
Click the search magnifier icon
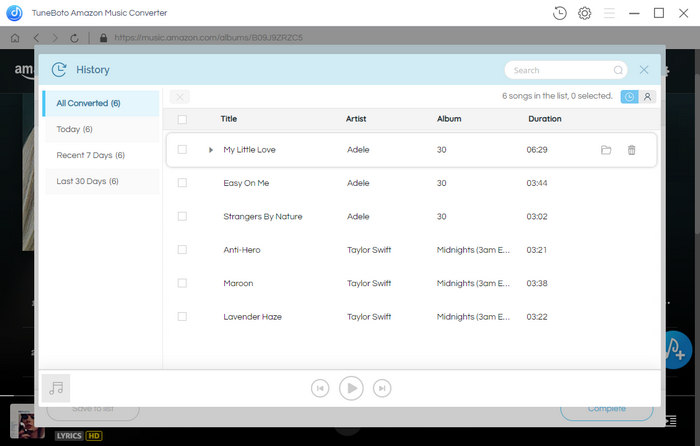(618, 70)
